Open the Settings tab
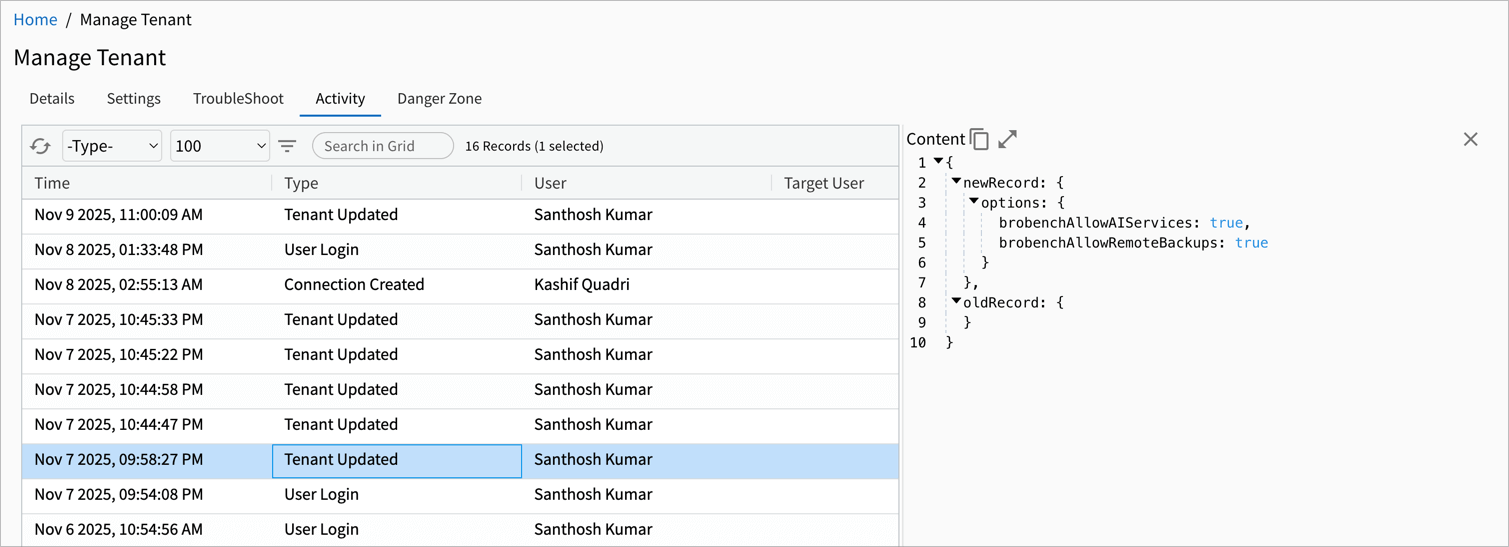This screenshot has height=547, width=1509. click(x=134, y=98)
